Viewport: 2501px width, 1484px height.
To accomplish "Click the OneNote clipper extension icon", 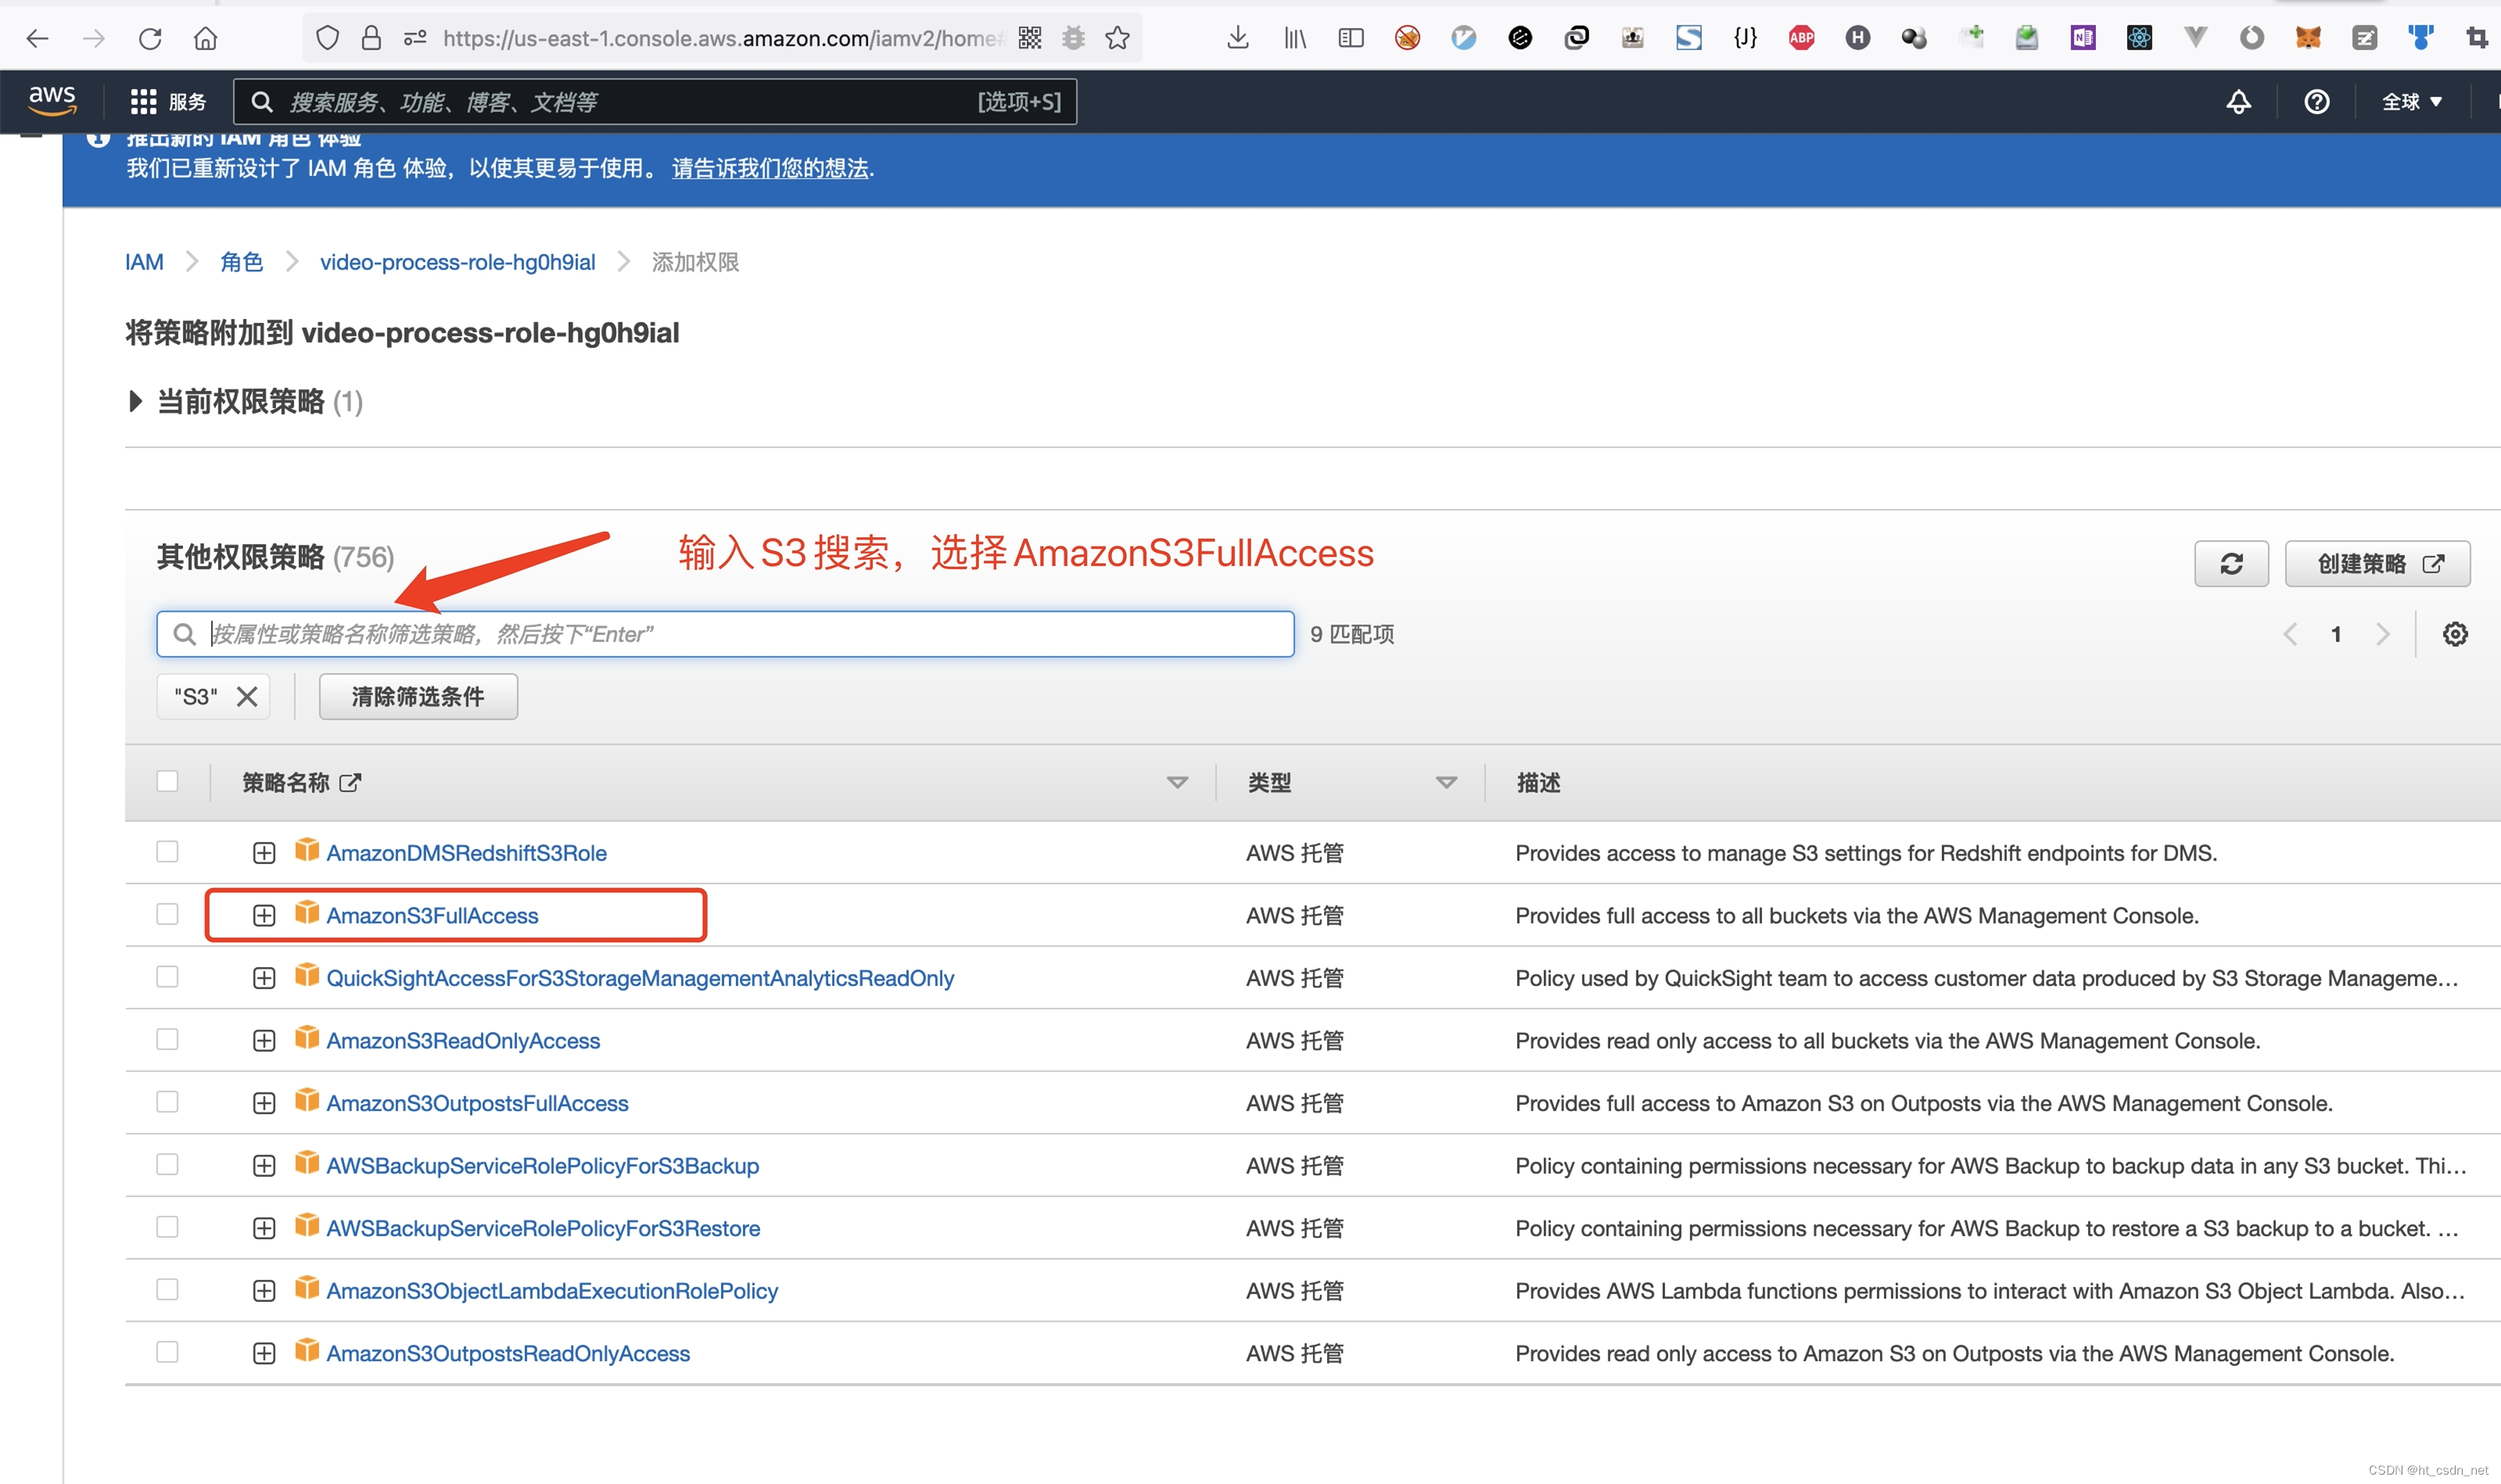I will point(2083,38).
